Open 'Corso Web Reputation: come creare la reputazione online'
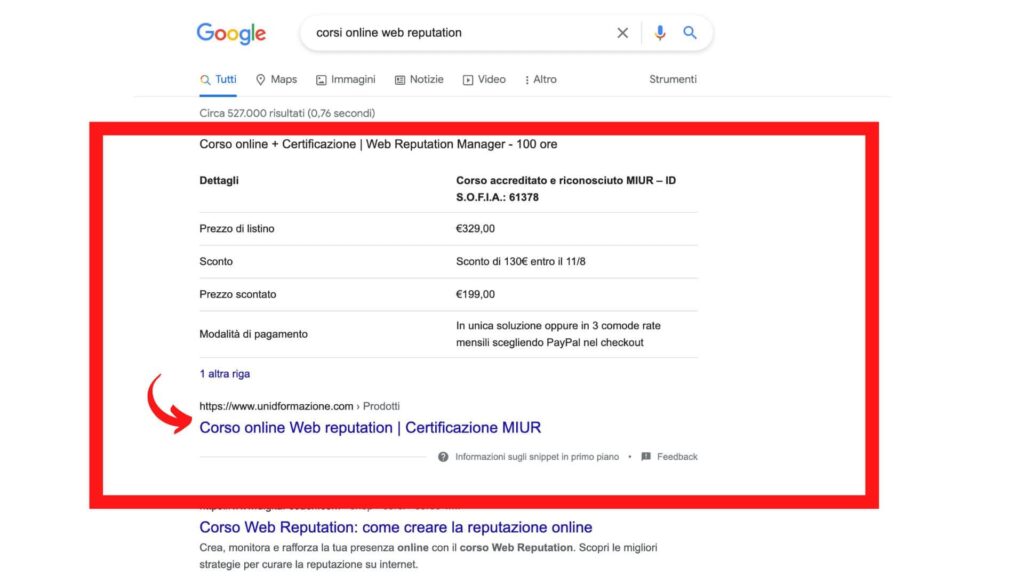The height and width of the screenshot is (576, 1024). [396, 527]
